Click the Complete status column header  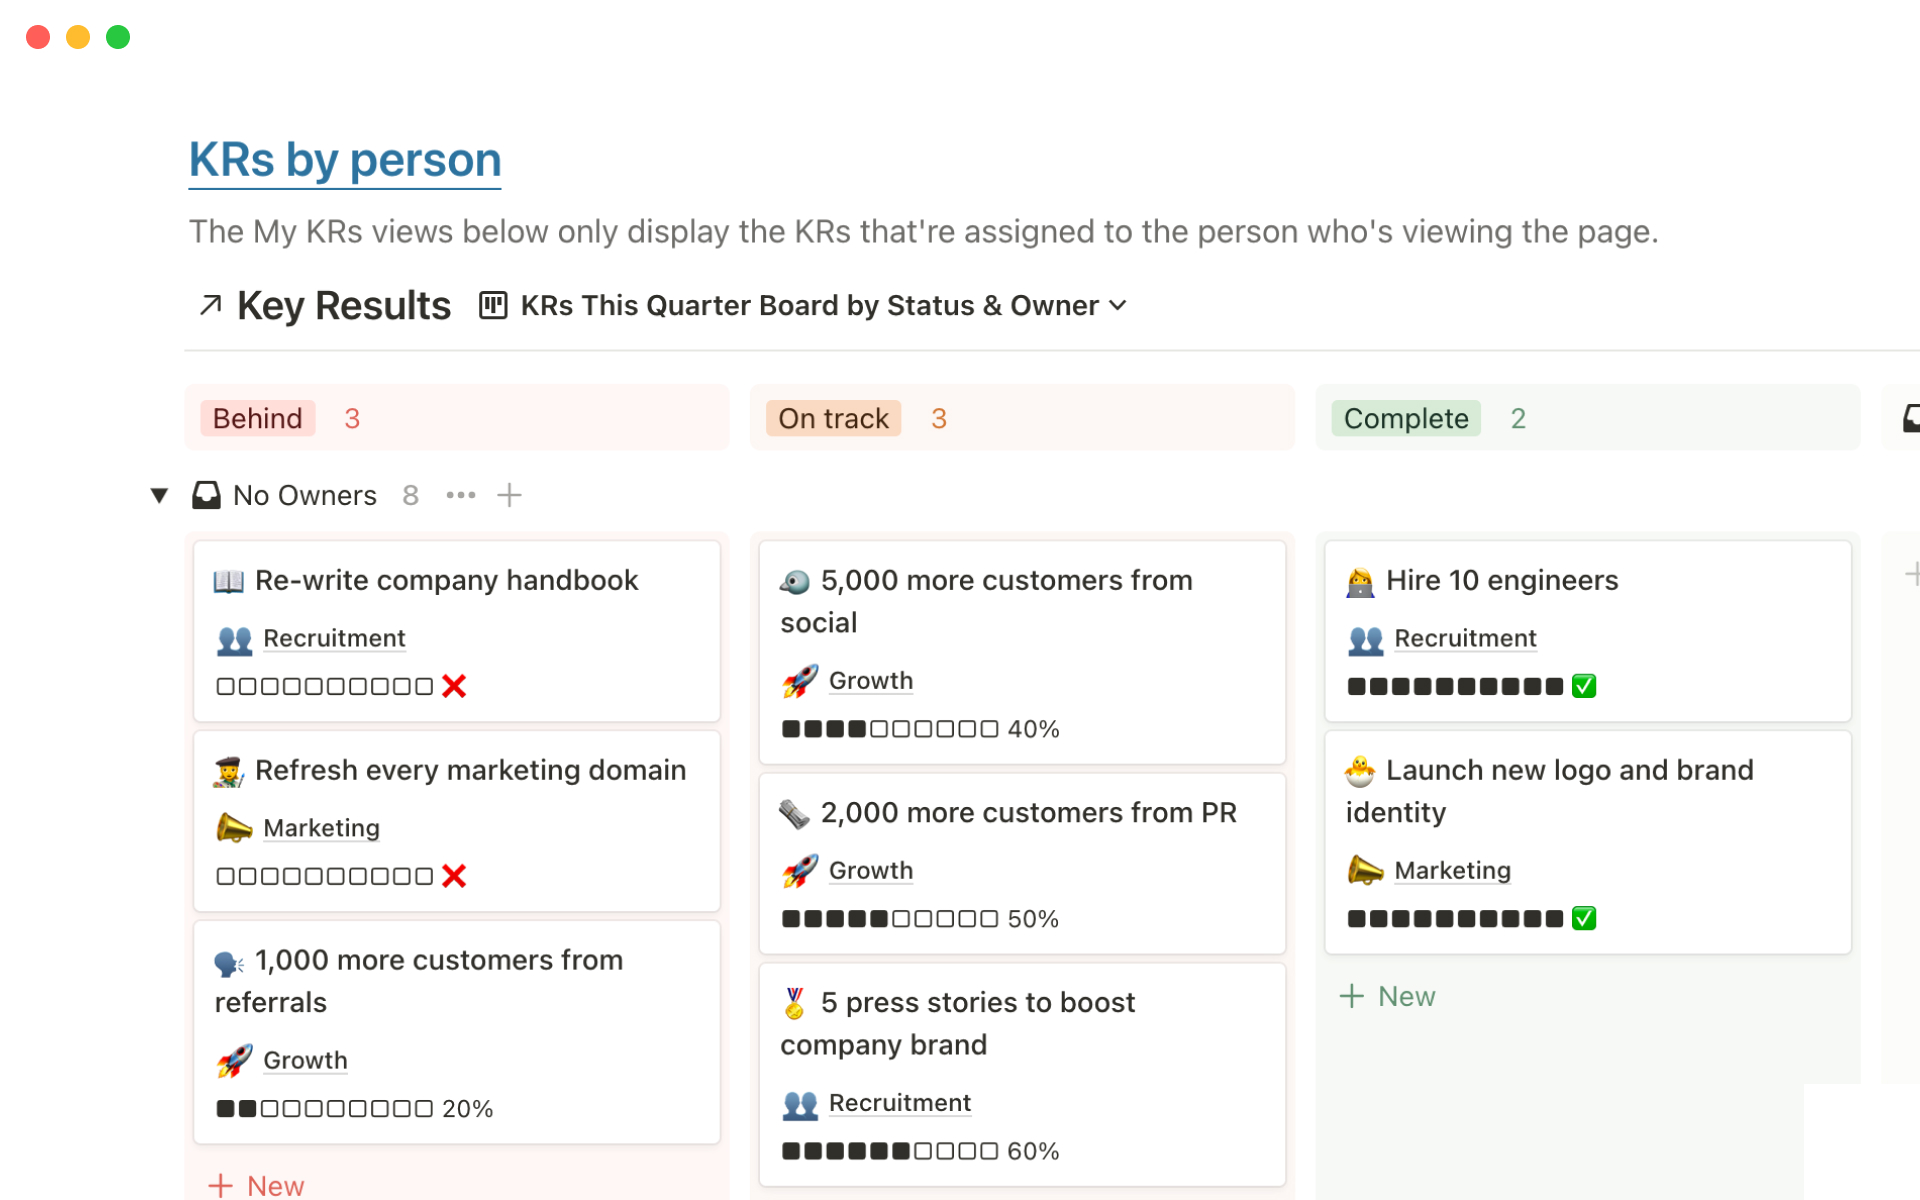[x=1405, y=418]
